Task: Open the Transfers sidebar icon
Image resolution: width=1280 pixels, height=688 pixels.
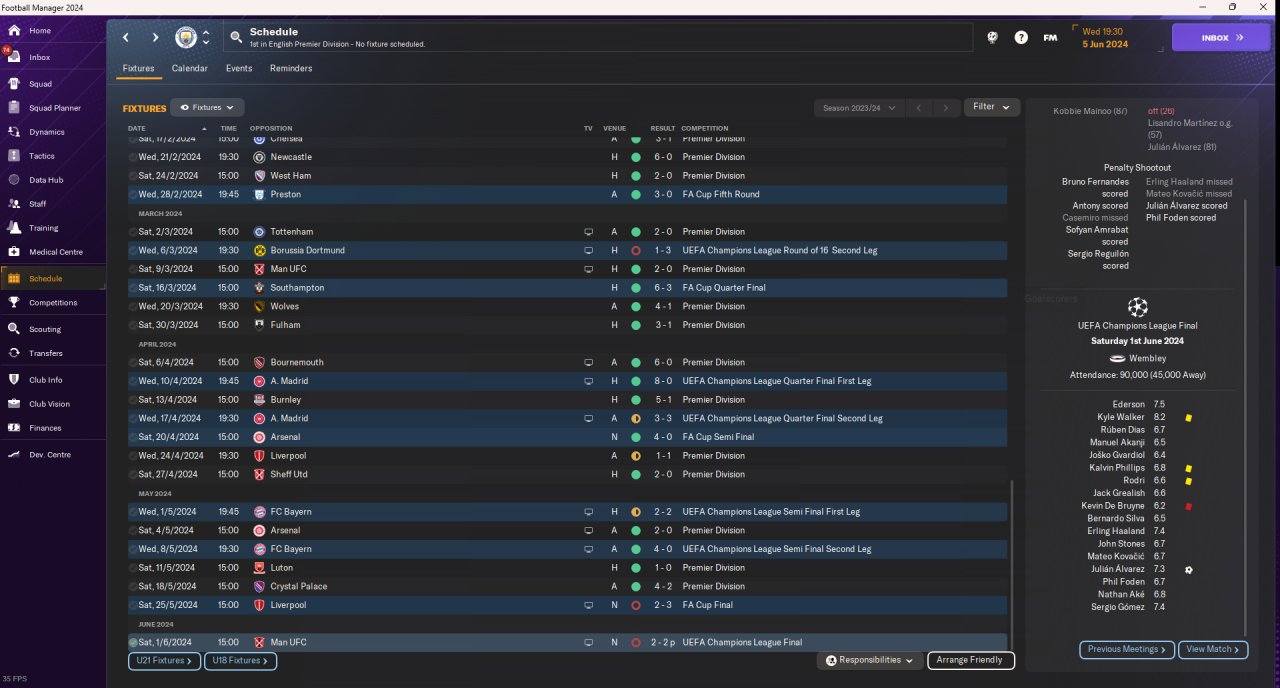Action: (x=14, y=353)
